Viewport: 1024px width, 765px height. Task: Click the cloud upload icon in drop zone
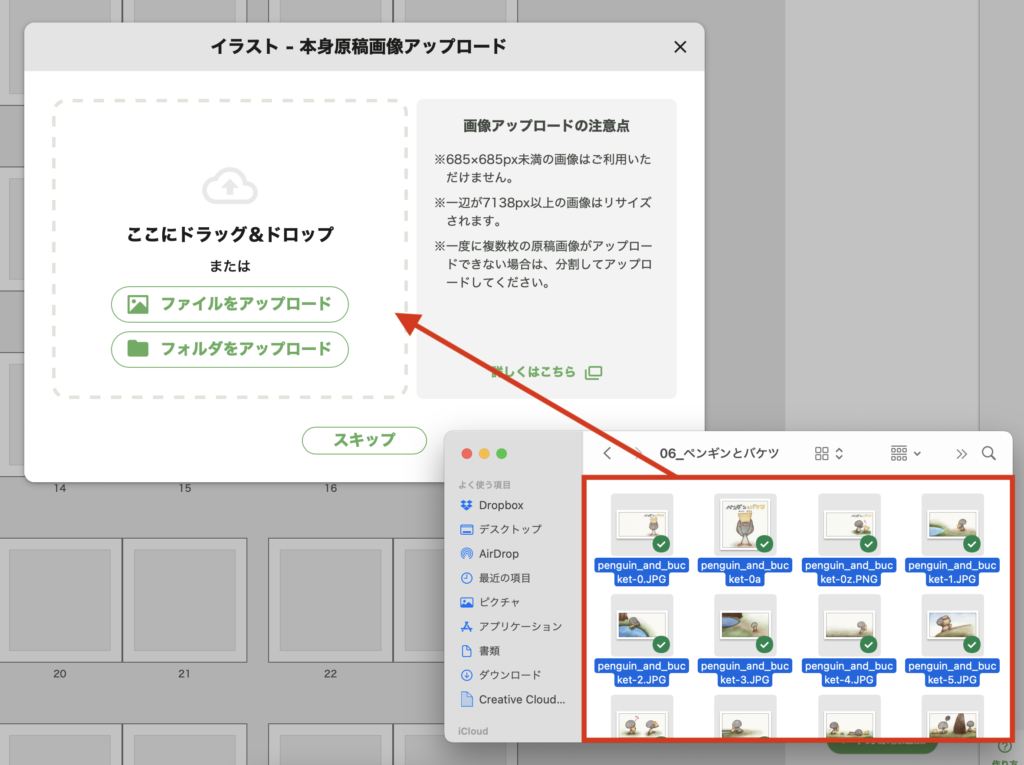tap(230, 185)
